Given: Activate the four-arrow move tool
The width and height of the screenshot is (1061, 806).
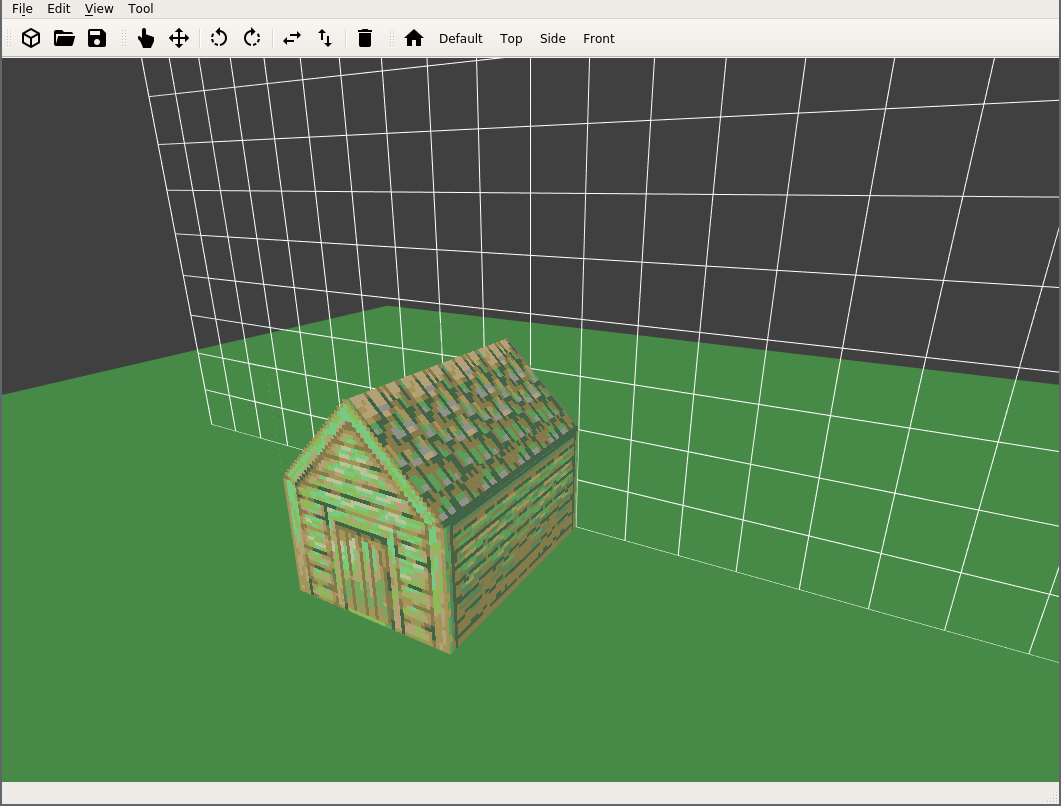Looking at the screenshot, I should pyautogui.click(x=179, y=38).
